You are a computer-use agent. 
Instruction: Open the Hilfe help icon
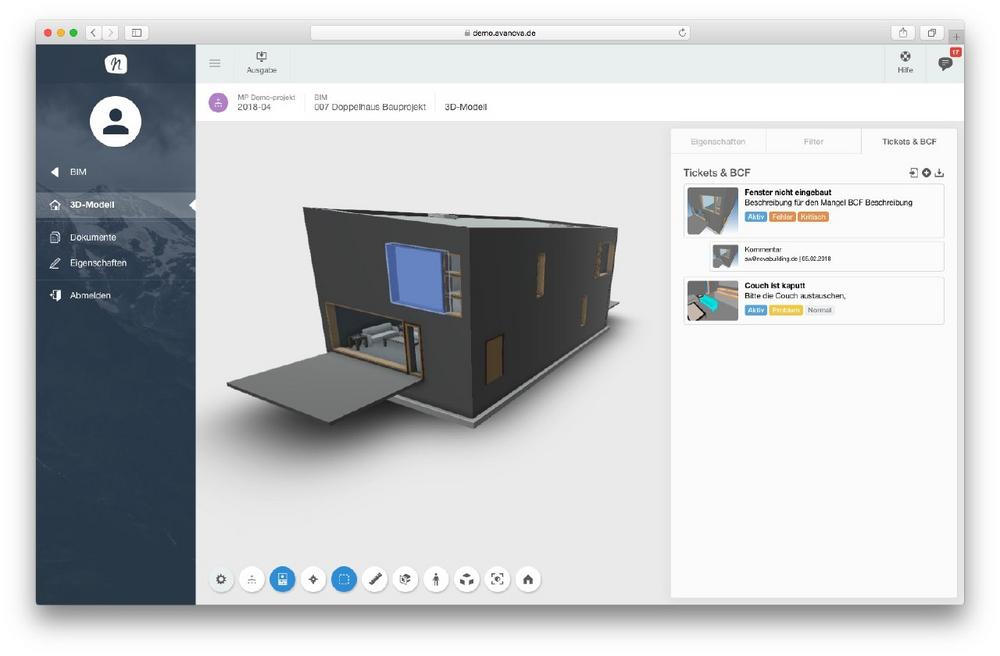(x=905, y=62)
